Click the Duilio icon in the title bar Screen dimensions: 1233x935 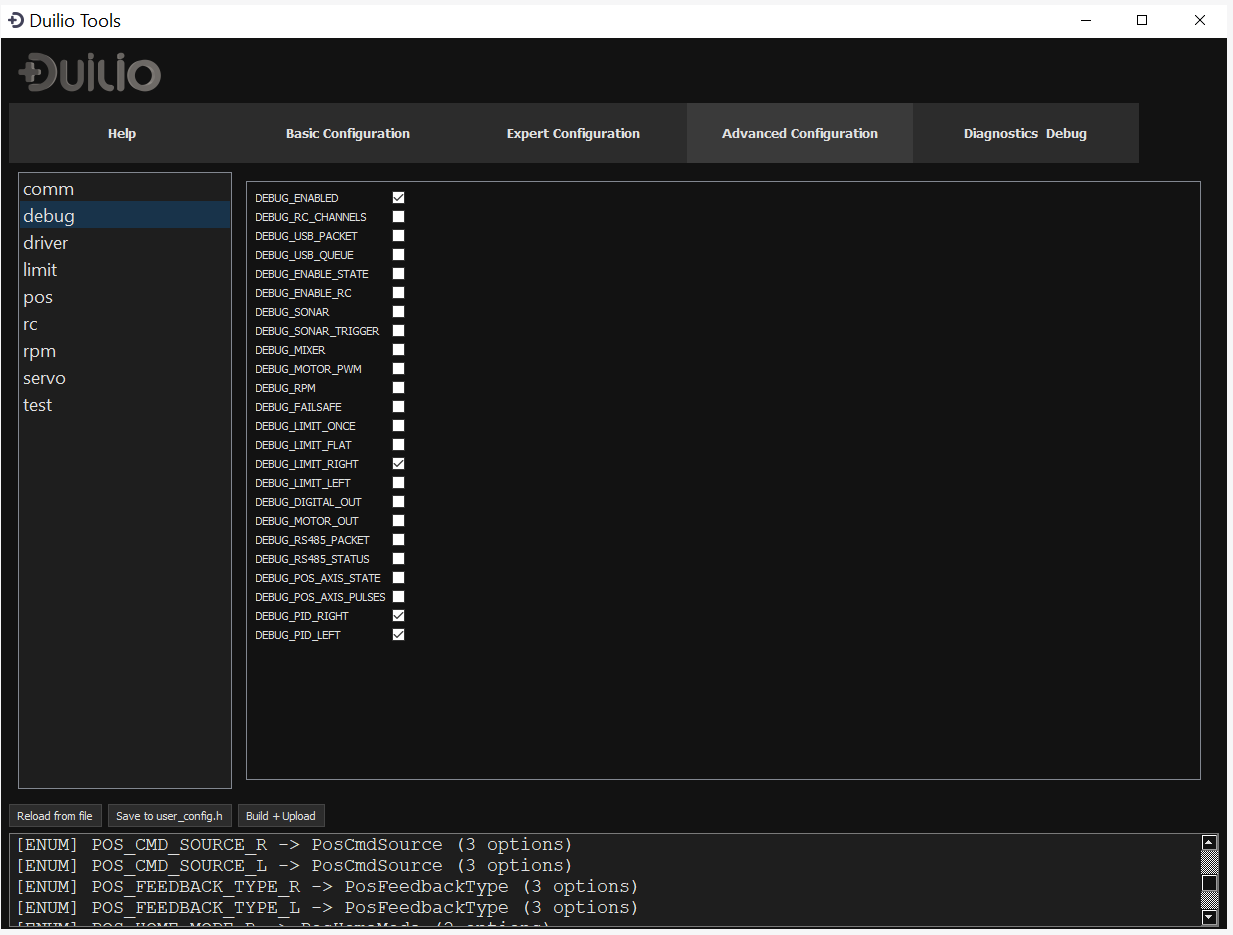[17, 20]
